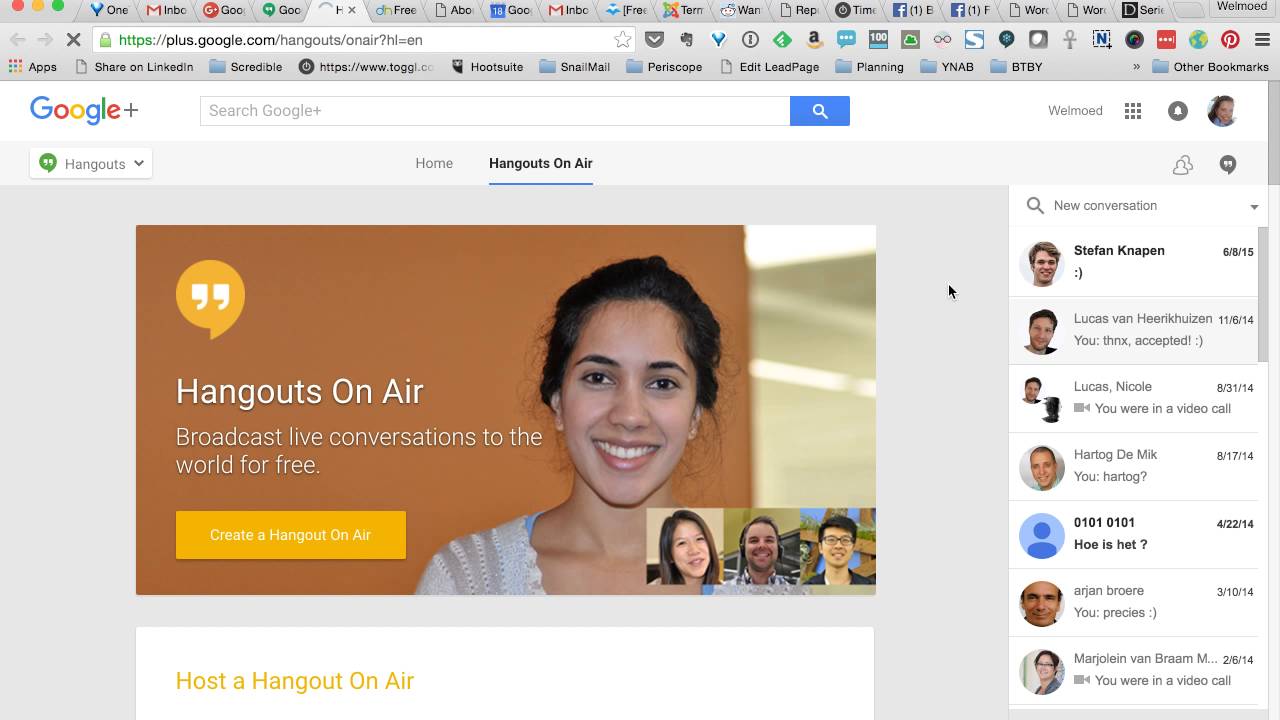Open the invite people icon below the header

coord(1183,165)
